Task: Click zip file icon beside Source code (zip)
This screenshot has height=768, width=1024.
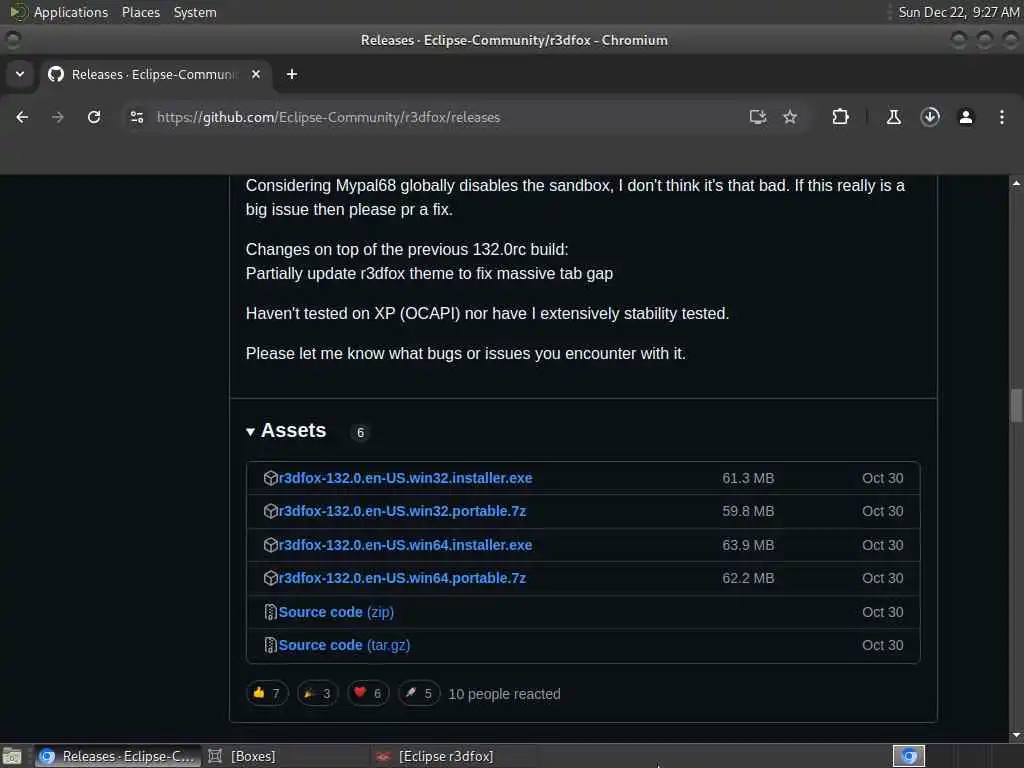Action: 270,613
